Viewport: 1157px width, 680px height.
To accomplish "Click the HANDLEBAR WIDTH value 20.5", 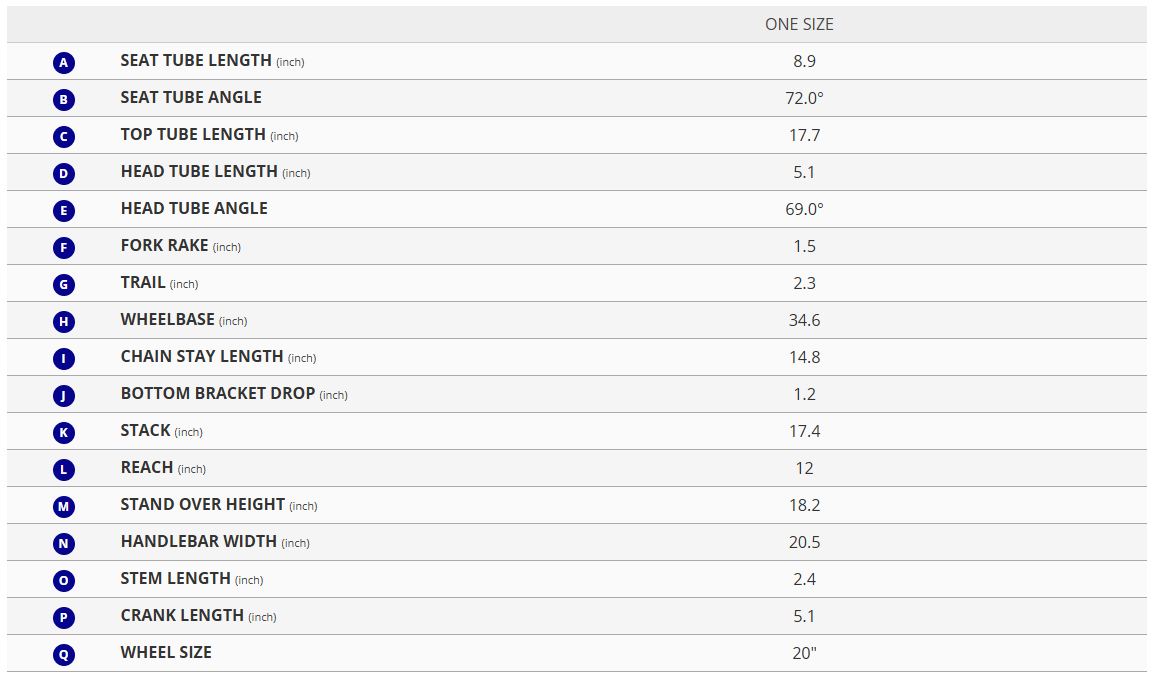I will (x=804, y=542).
